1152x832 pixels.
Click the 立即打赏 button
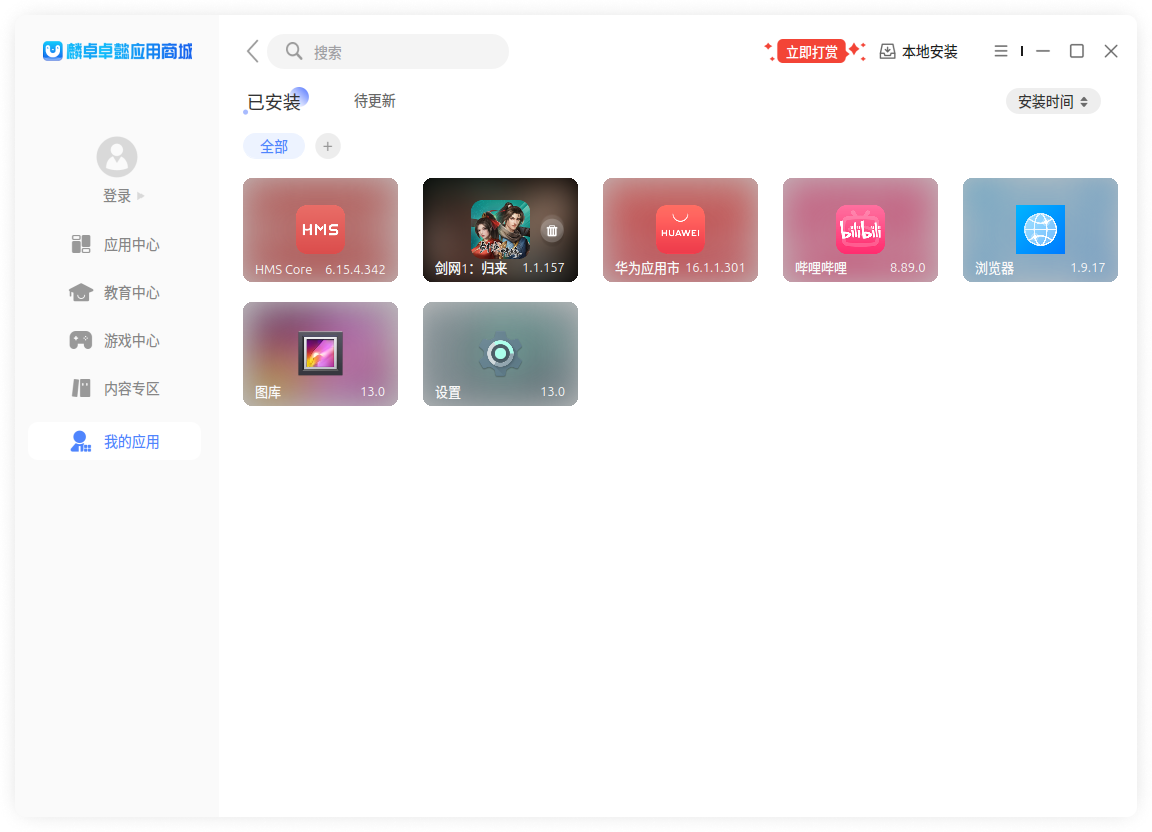click(x=811, y=52)
